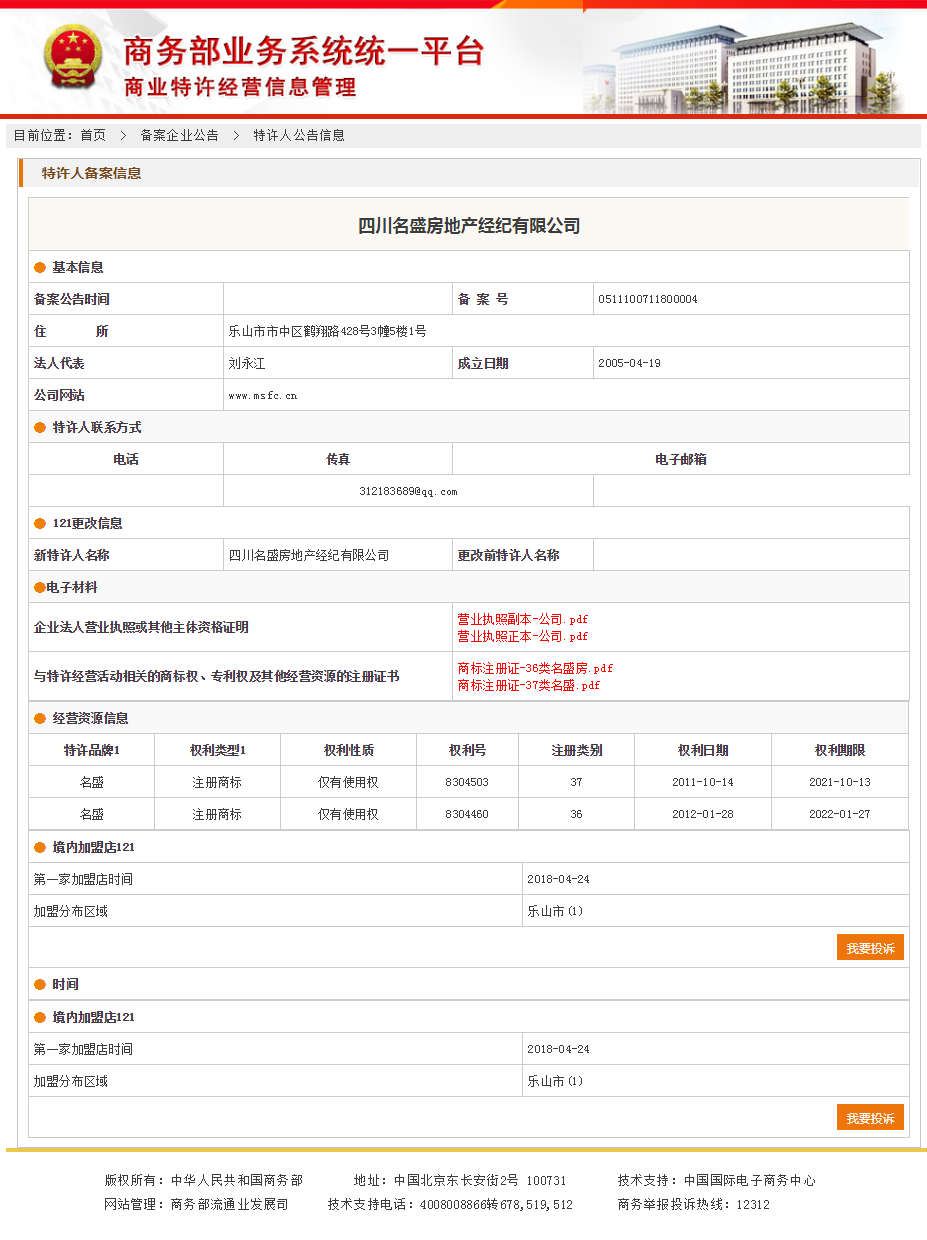Click footer text 中国国际电子商务中心
Image resolution: width=927 pixels, height=1240 pixels.
click(x=750, y=1181)
